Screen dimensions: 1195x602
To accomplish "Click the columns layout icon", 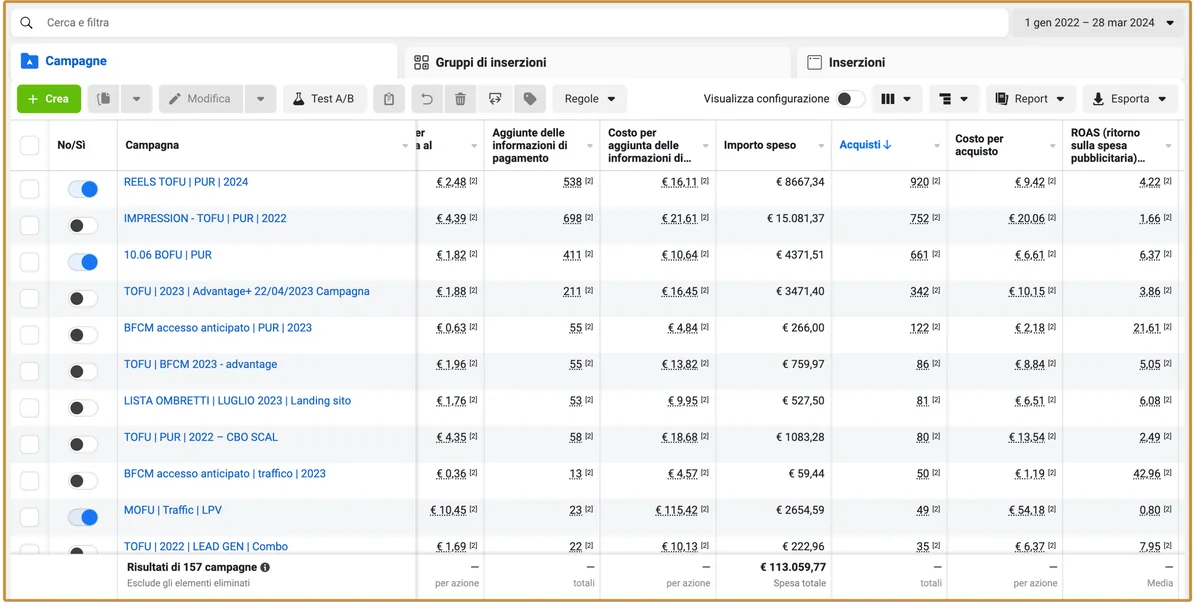I will click(887, 99).
